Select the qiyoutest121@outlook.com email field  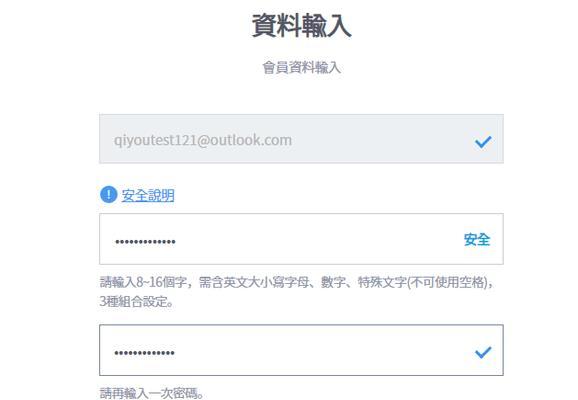pos(301,139)
